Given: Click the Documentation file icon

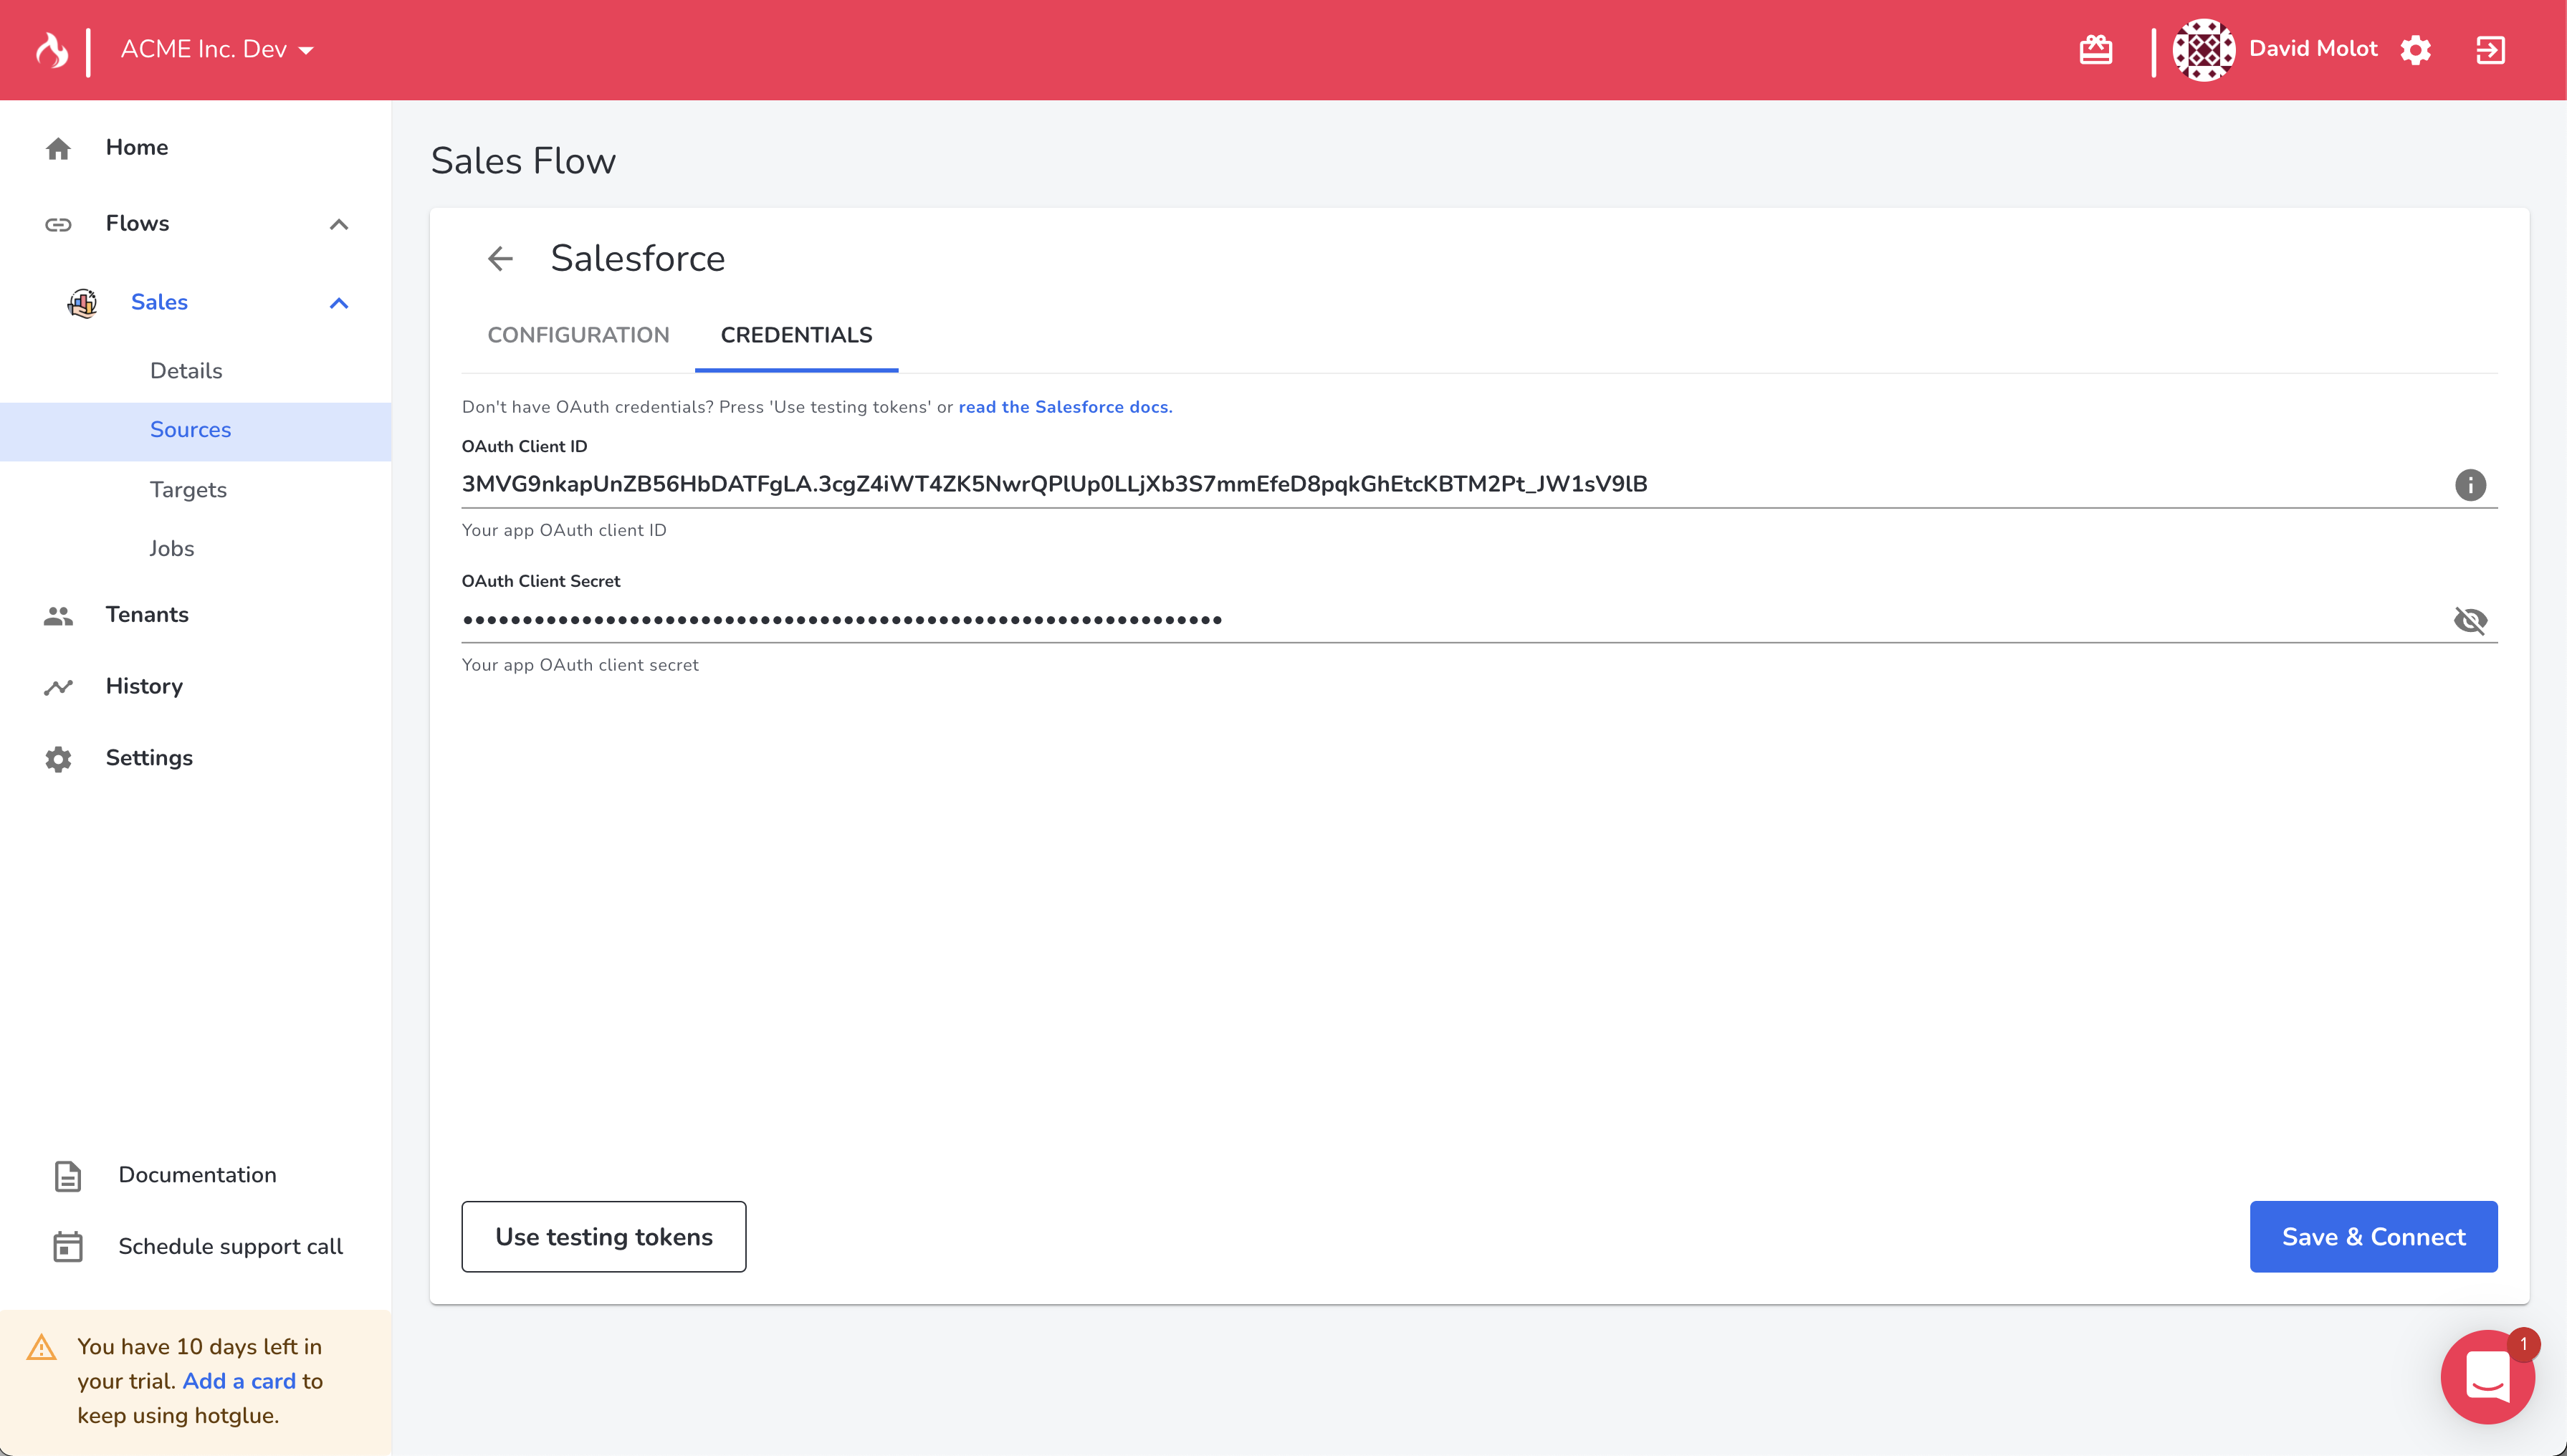Looking at the screenshot, I should pos(67,1176).
